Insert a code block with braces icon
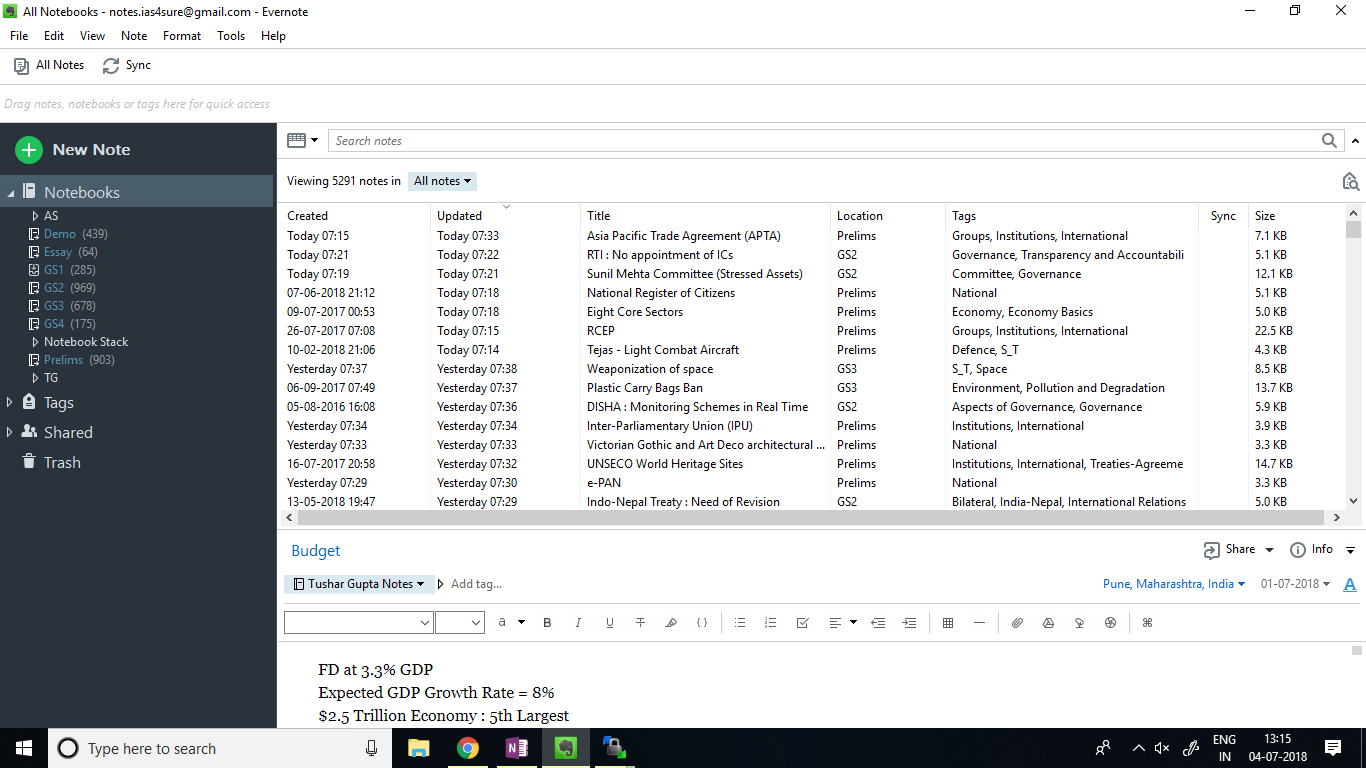 (702, 623)
